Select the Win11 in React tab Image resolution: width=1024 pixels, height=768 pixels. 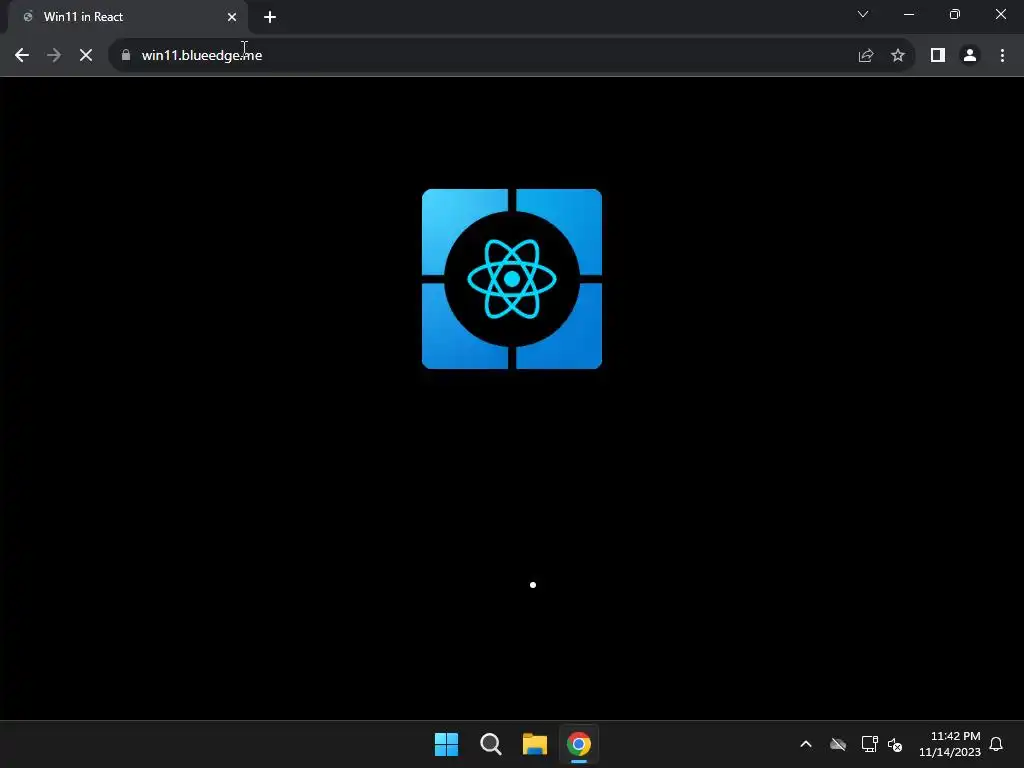pyautogui.click(x=127, y=17)
